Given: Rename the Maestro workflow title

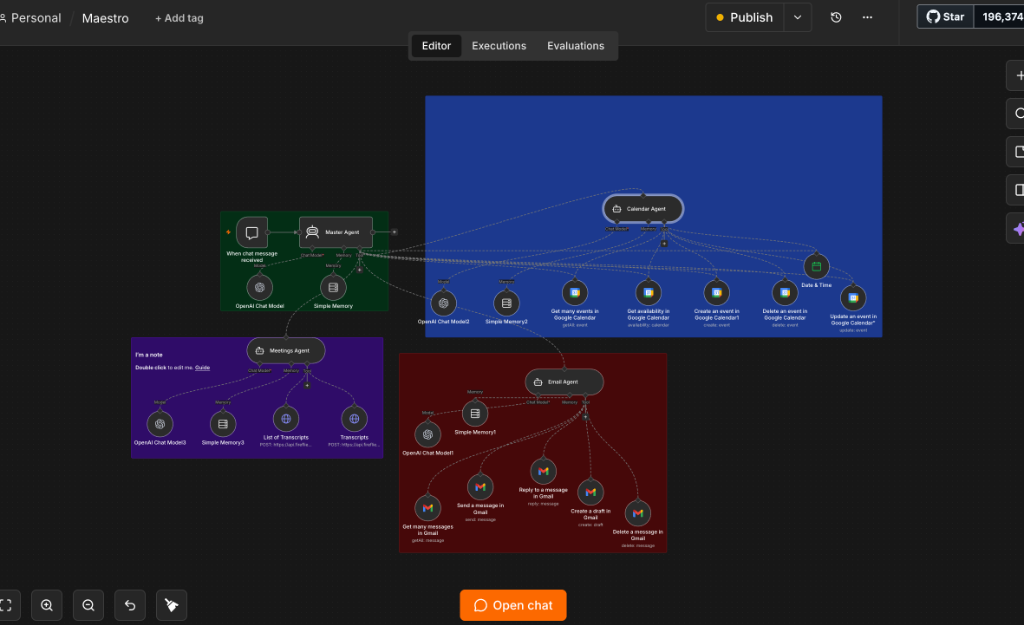Looking at the screenshot, I should point(105,18).
